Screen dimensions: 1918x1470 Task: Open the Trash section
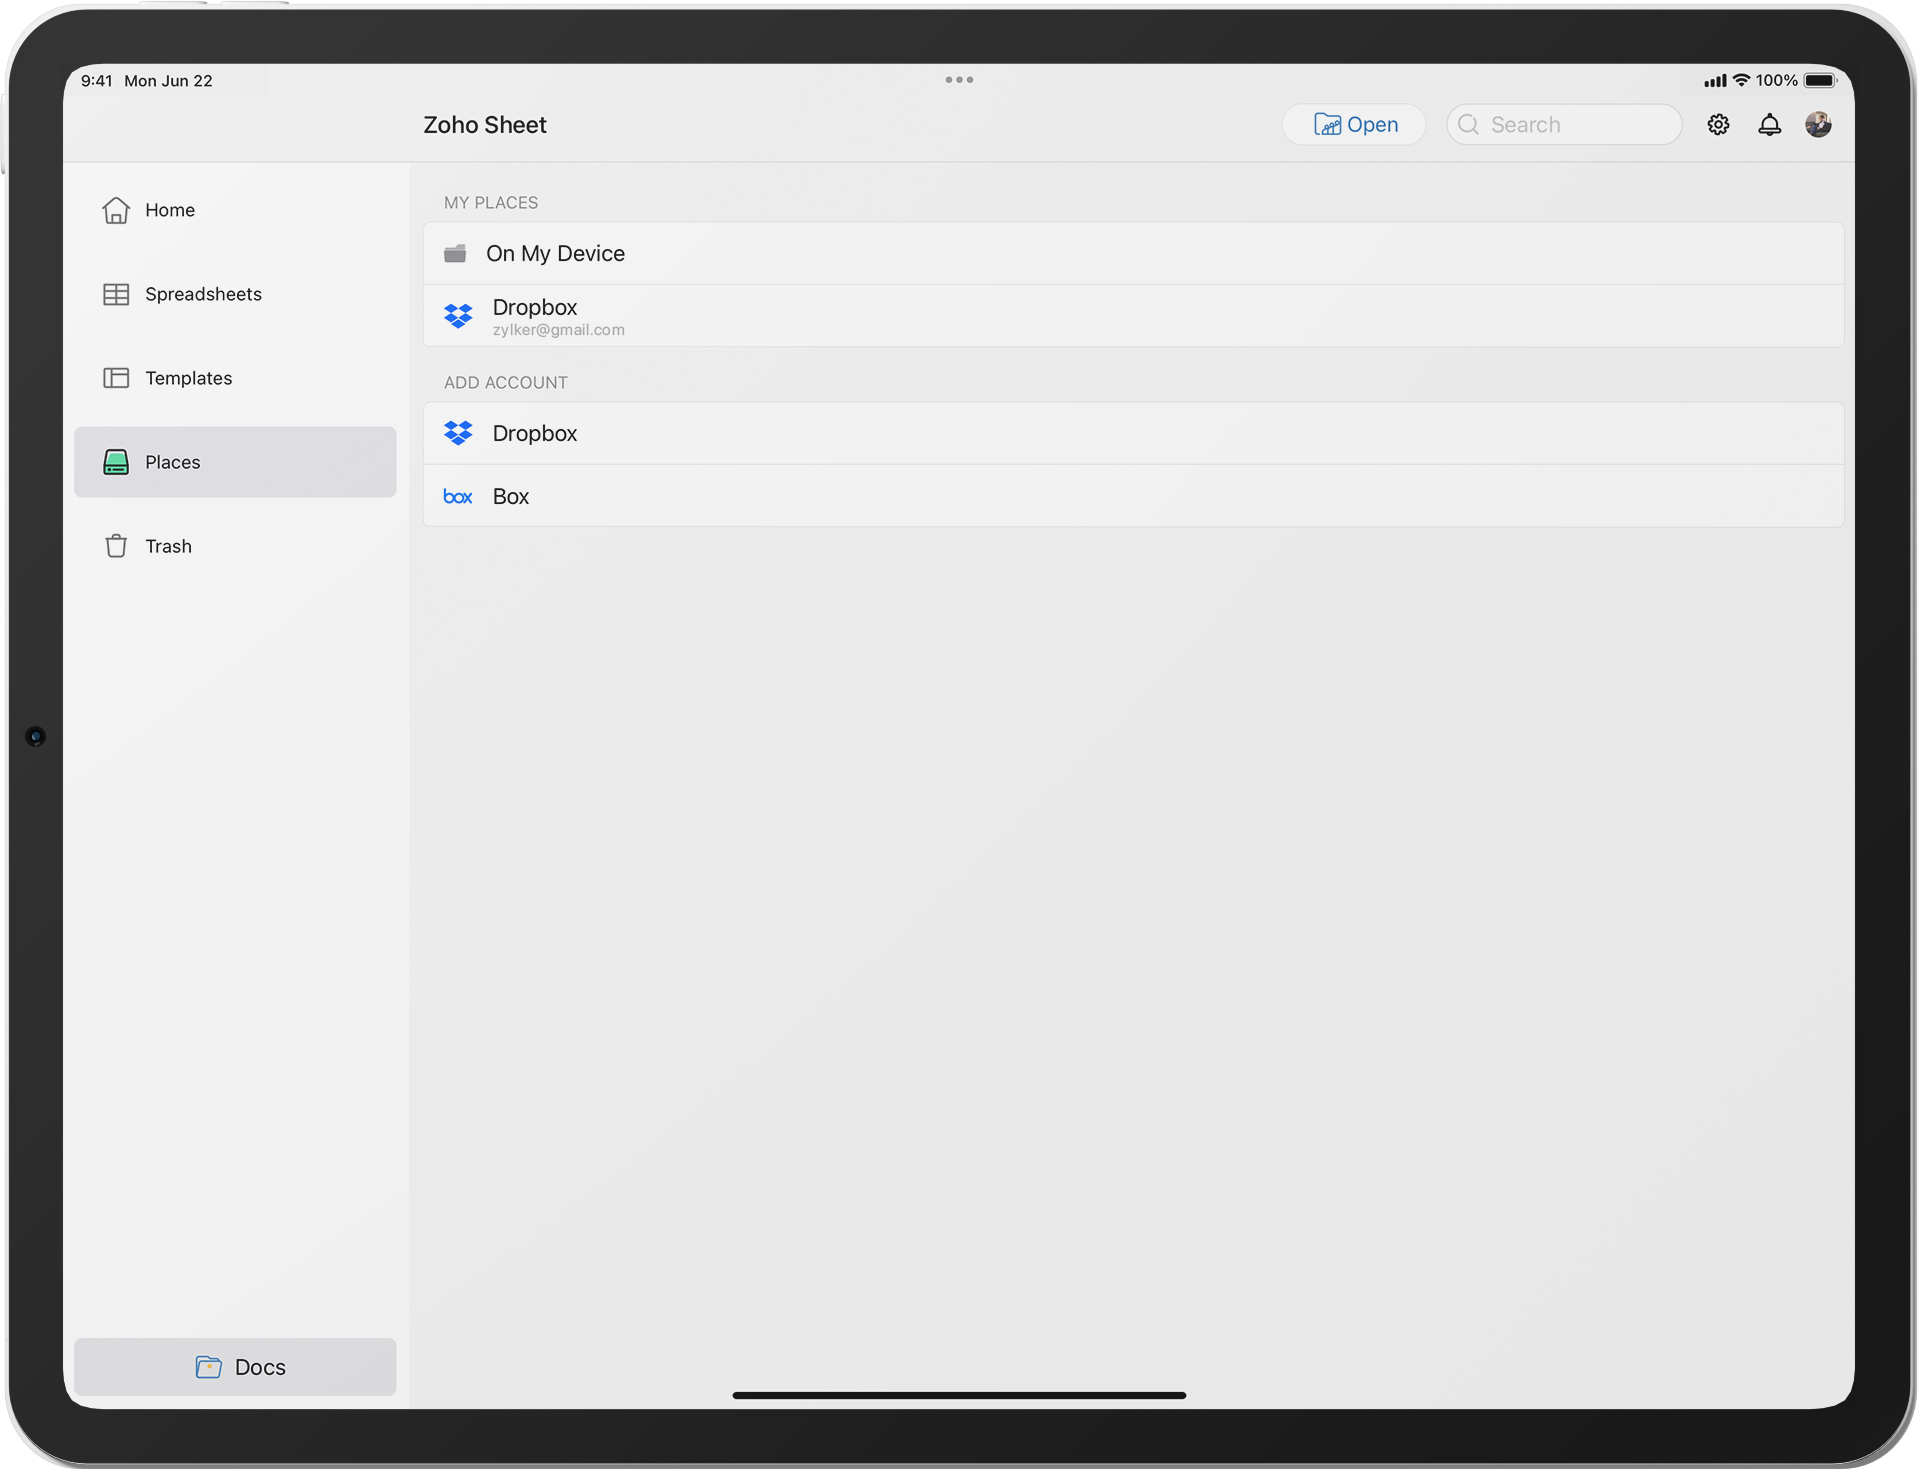pos(235,546)
